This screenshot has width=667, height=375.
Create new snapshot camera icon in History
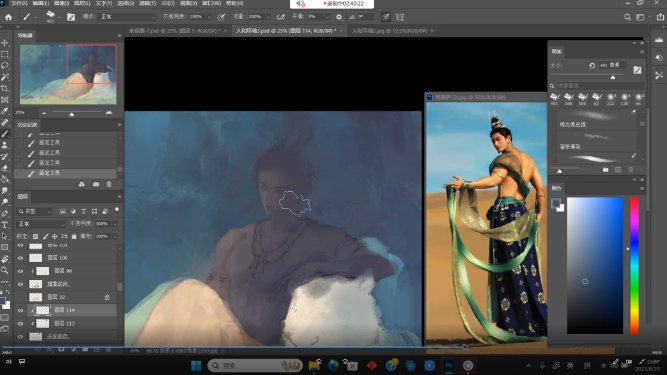point(96,184)
